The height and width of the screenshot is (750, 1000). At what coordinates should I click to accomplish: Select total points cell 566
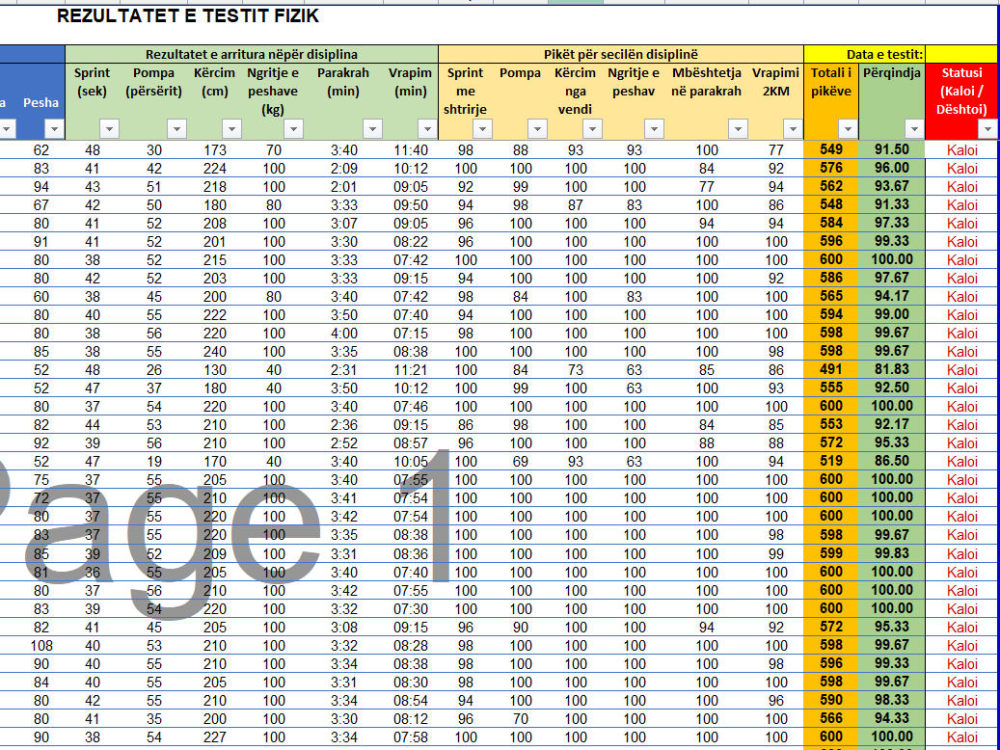(x=831, y=719)
